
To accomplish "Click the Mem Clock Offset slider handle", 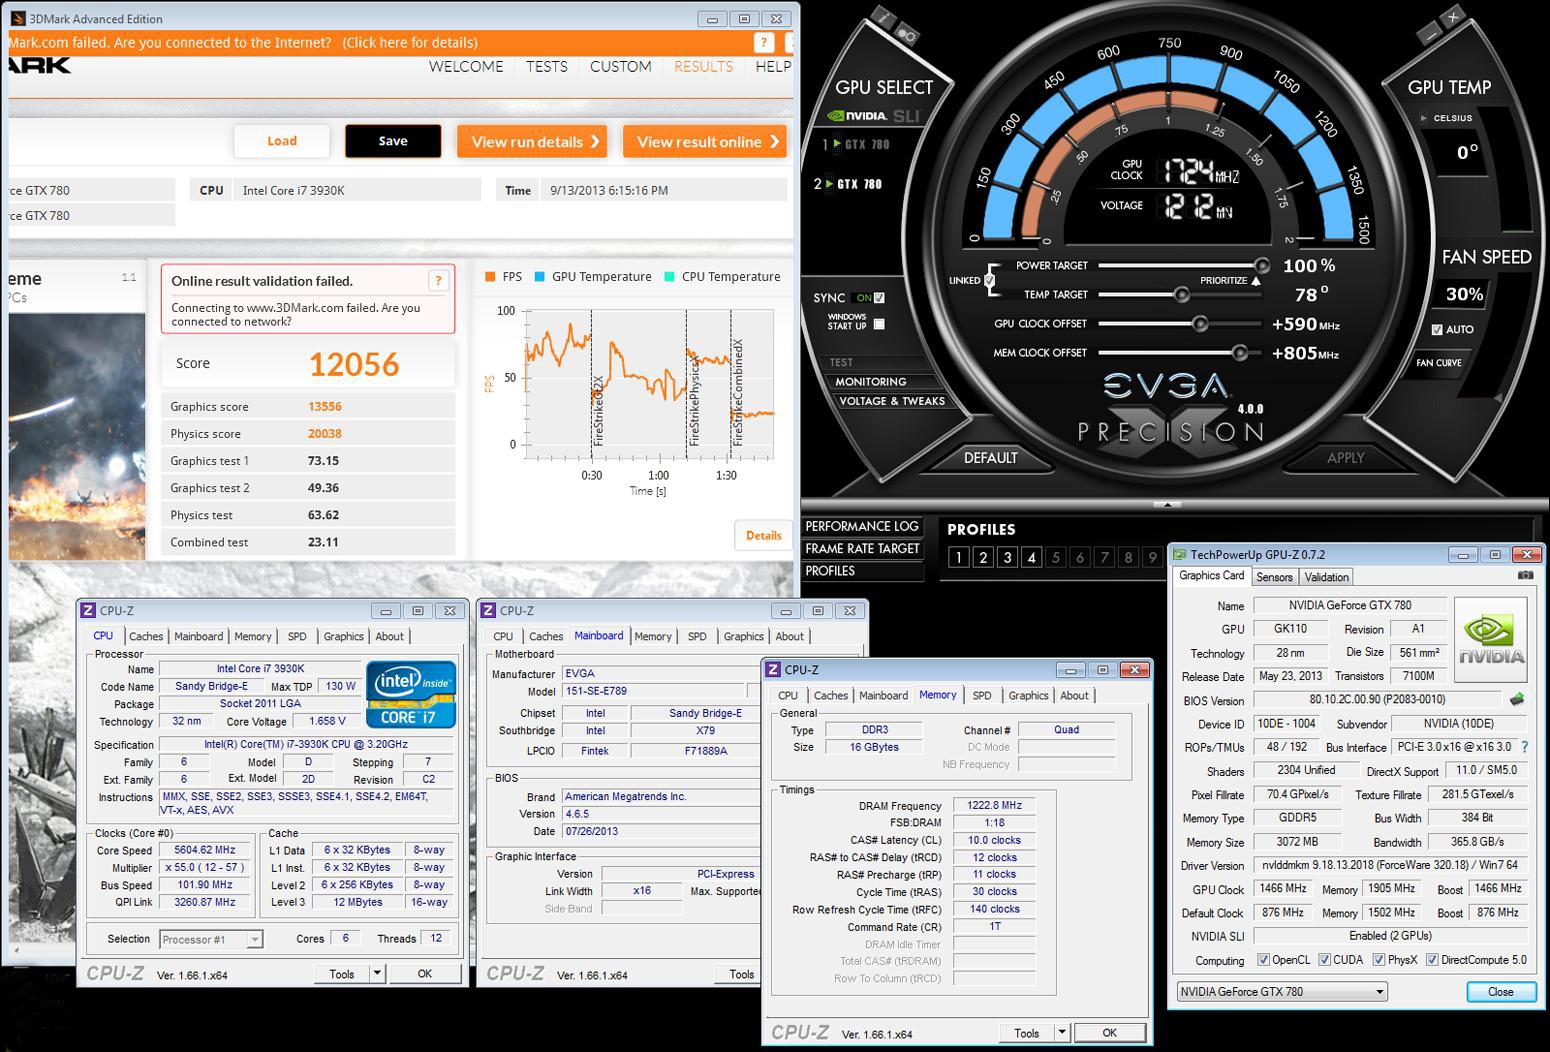I will tap(1240, 353).
